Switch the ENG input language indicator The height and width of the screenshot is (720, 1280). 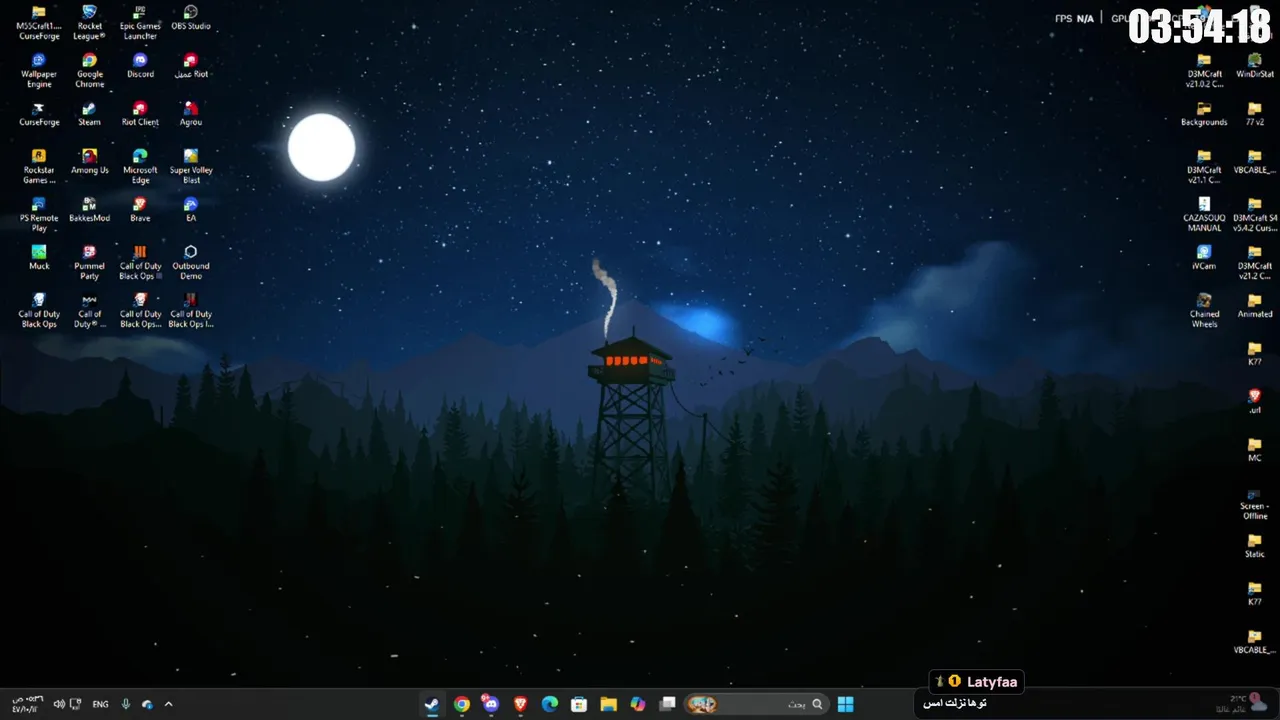point(100,704)
